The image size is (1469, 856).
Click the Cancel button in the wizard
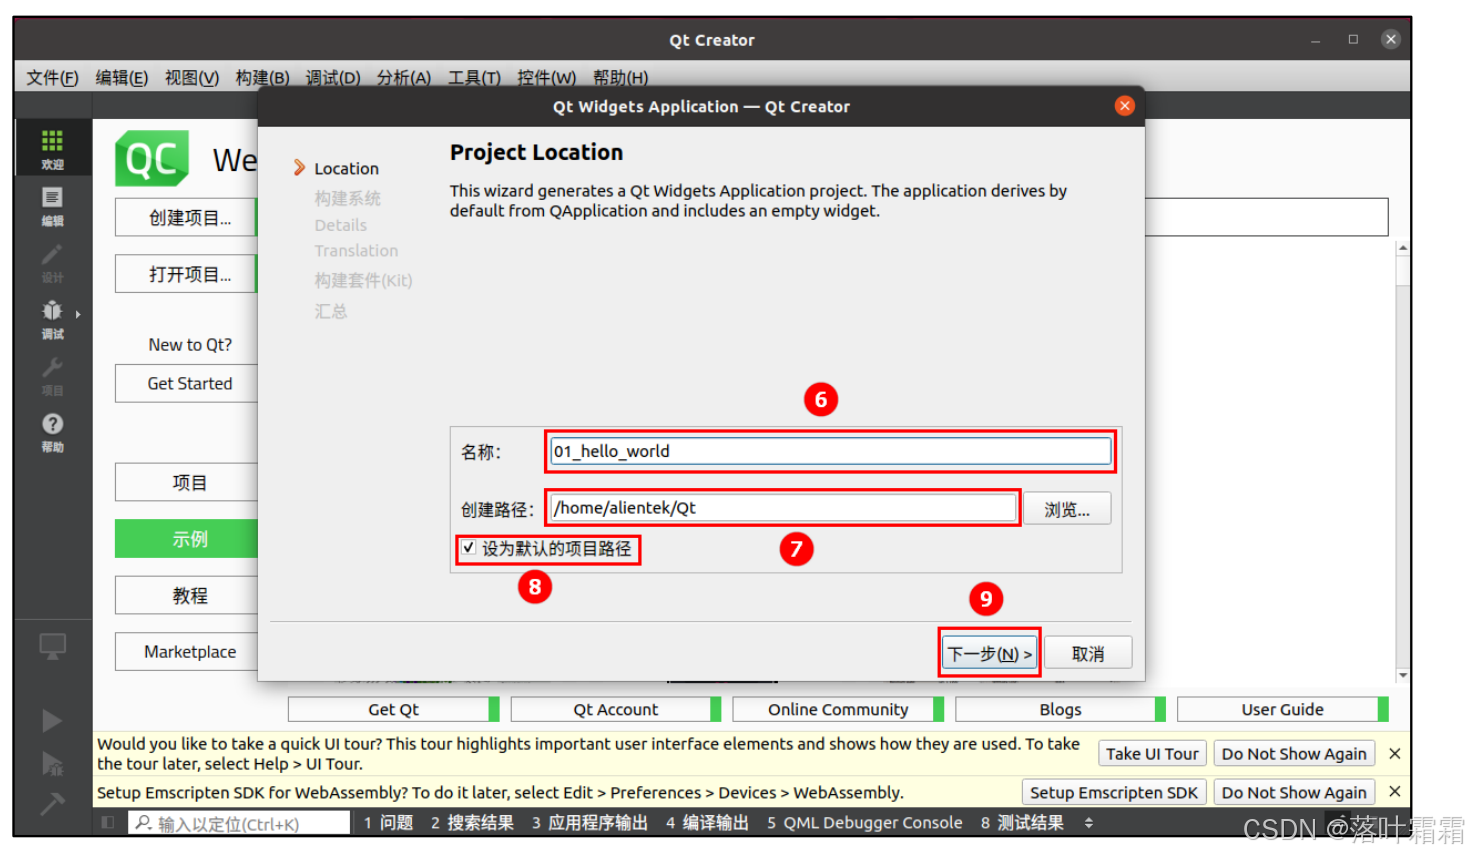[x=1088, y=653]
